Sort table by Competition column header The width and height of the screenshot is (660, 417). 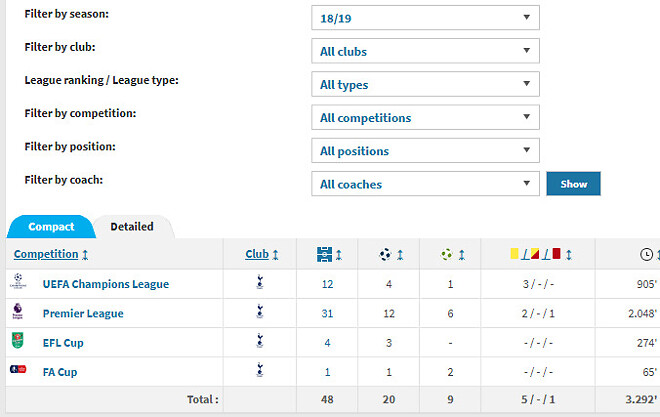tap(46, 254)
